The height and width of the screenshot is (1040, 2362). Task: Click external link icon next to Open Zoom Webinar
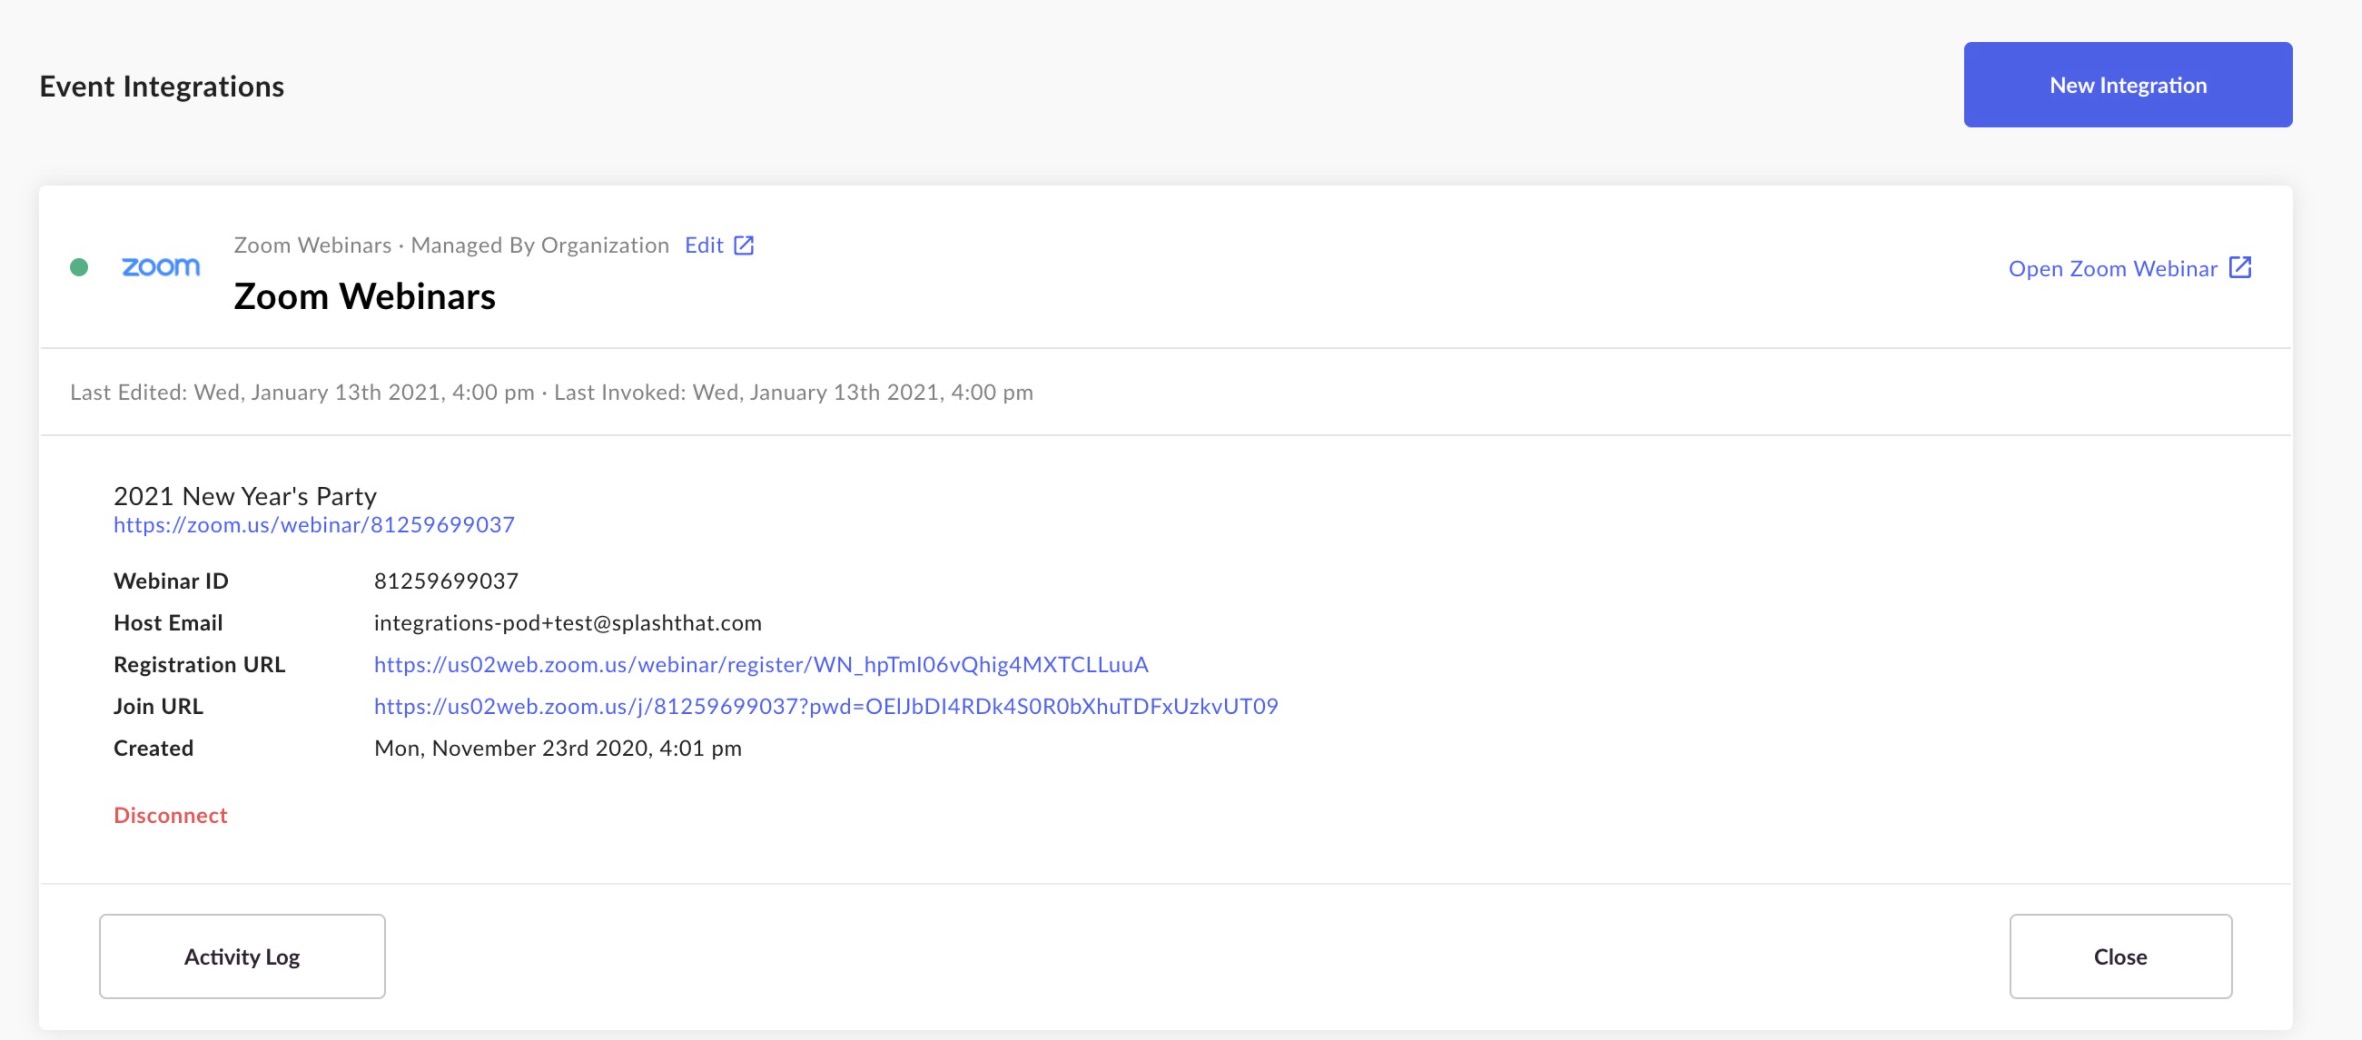point(2240,267)
